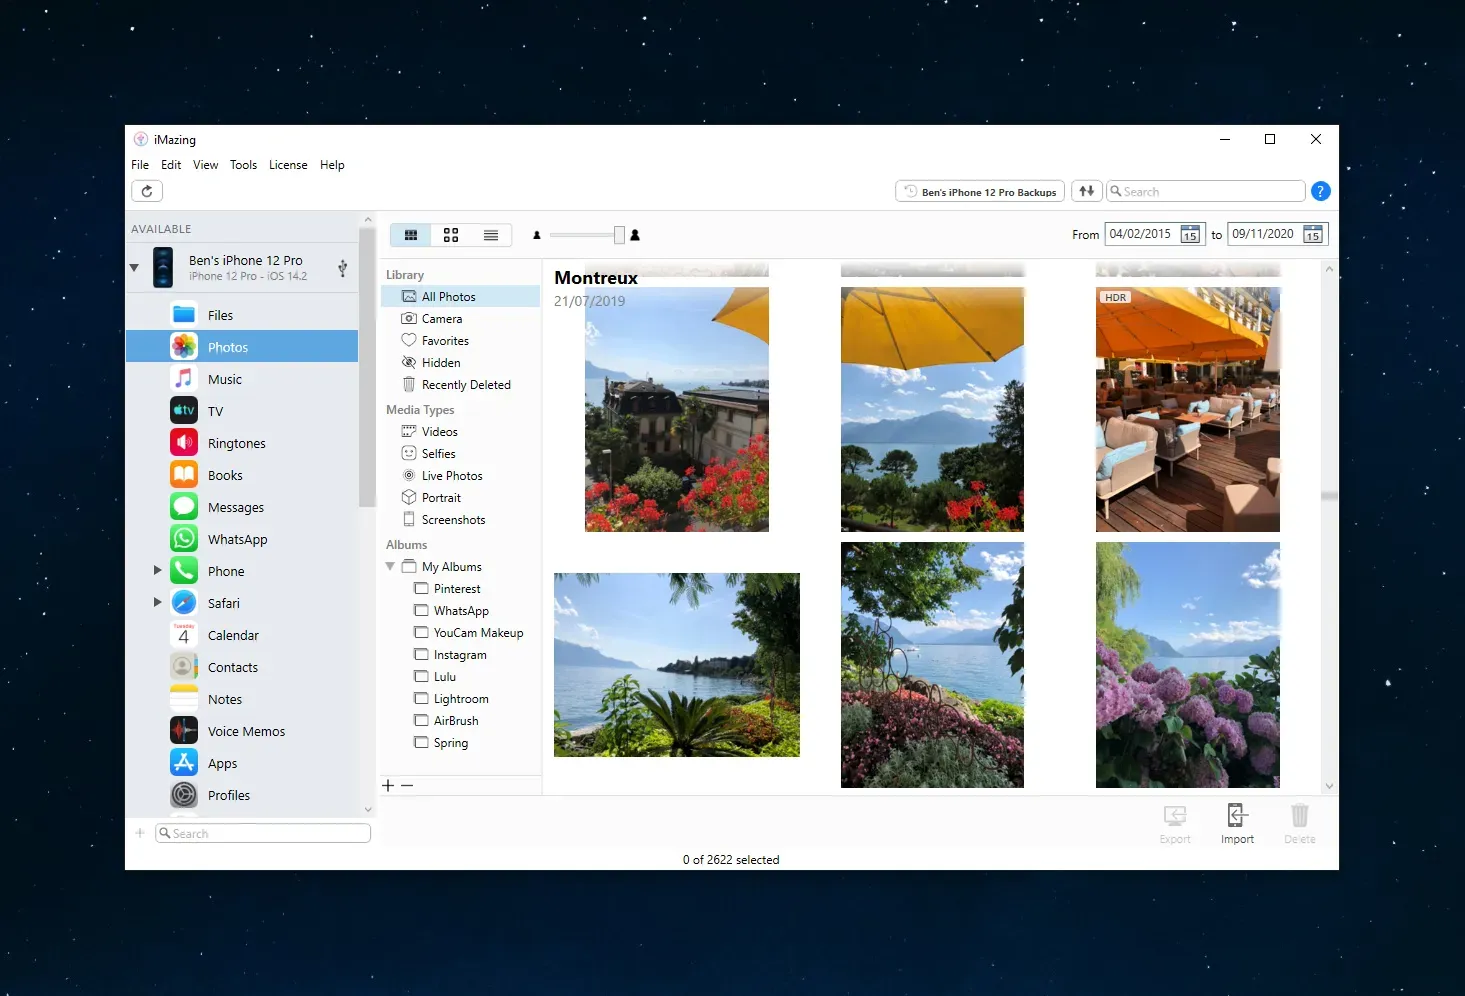Viewport: 1465px width, 996px height.
Task: Click the blue help question mark
Action: pyautogui.click(x=1320, y=190)
